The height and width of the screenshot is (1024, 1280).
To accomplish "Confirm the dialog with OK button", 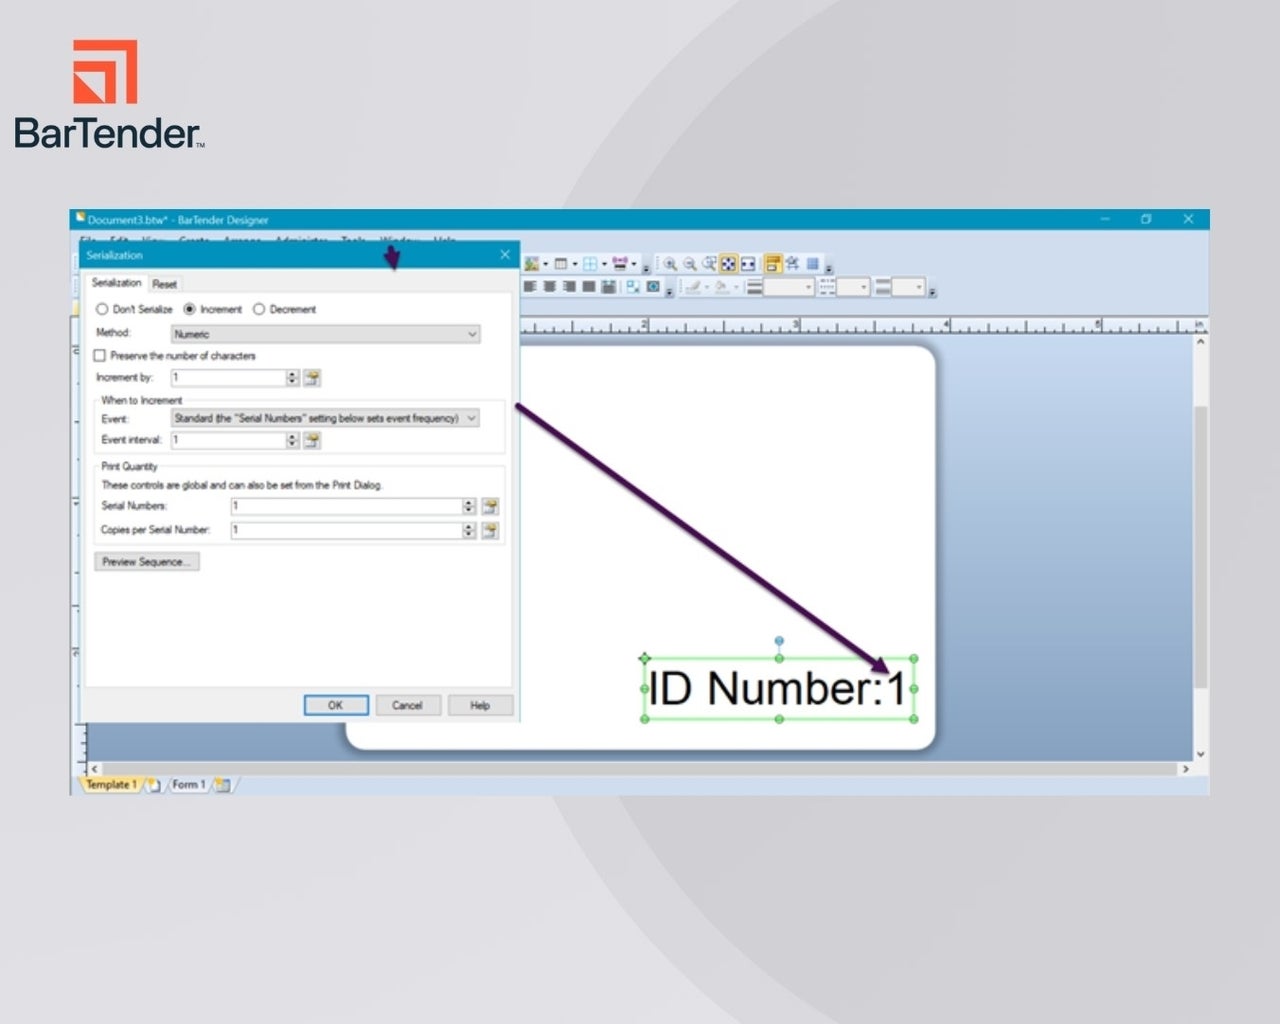I will tap(335, 705).
